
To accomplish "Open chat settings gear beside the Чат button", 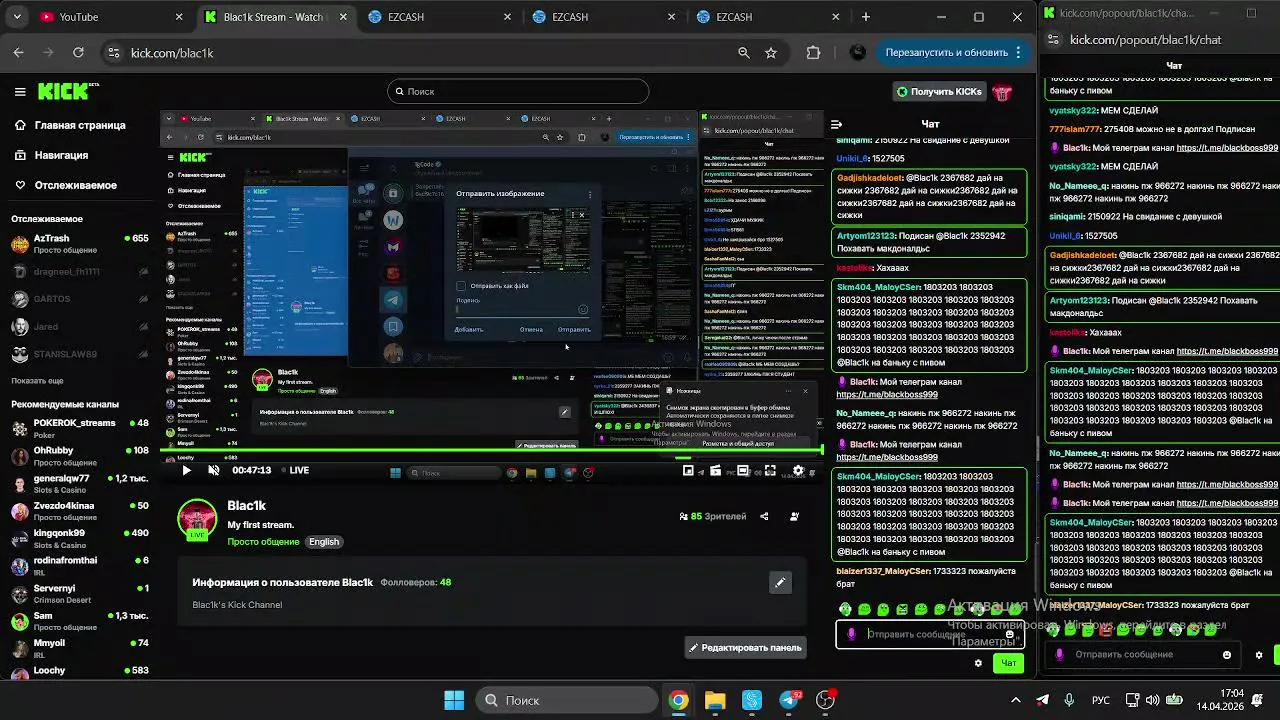I will pyautogui.click(x=978, y=663).
